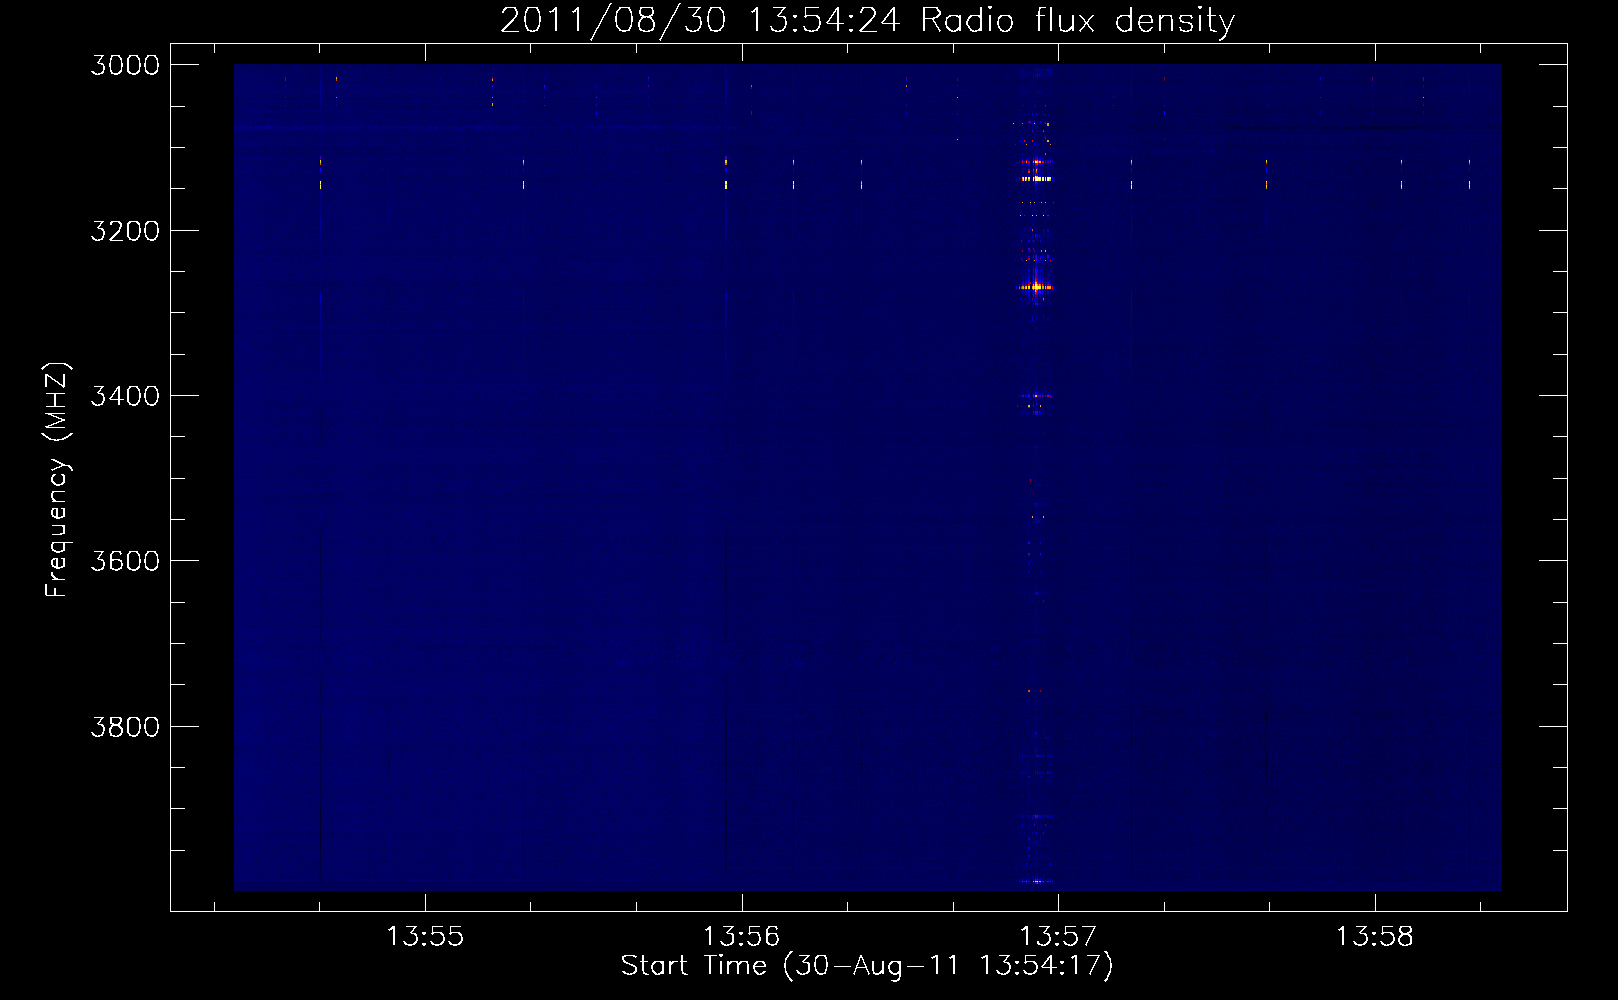This screenshot has height=1000, width=1618.
Task: Select the 3800 frequency tick label
Action: tap(125, 727)
